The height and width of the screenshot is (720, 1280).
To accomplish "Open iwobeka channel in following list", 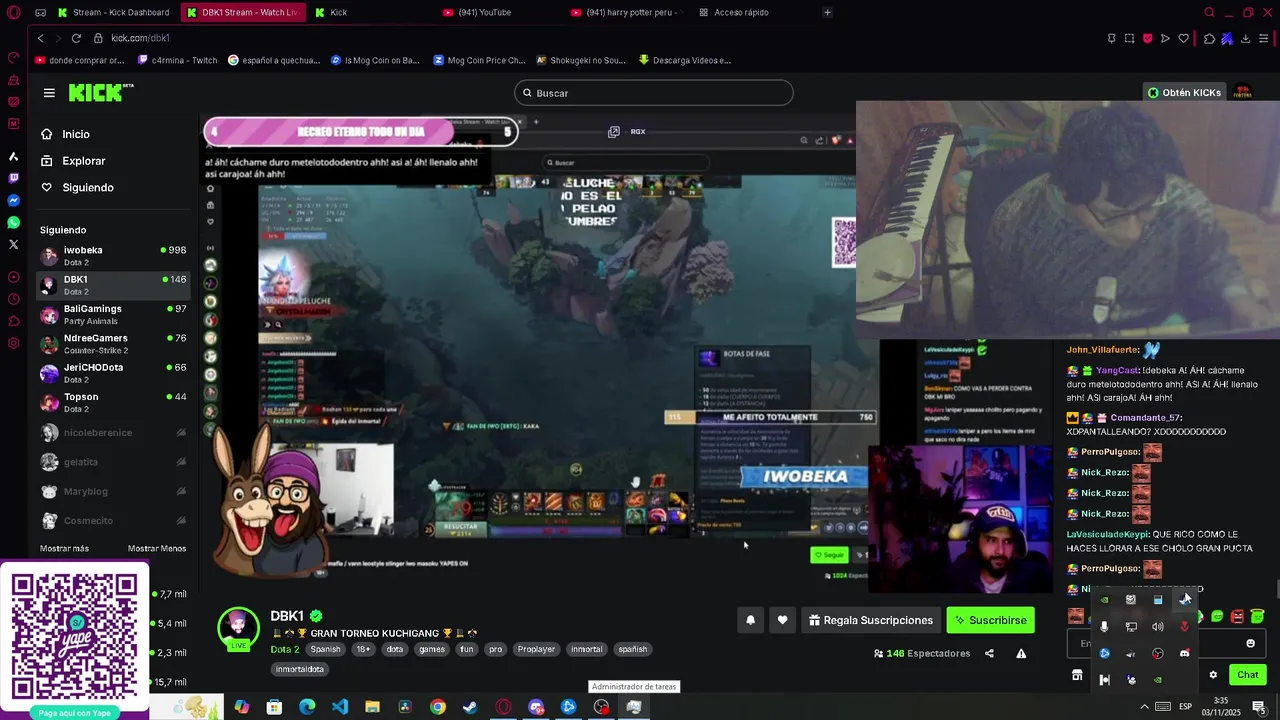I will point(113,256).
